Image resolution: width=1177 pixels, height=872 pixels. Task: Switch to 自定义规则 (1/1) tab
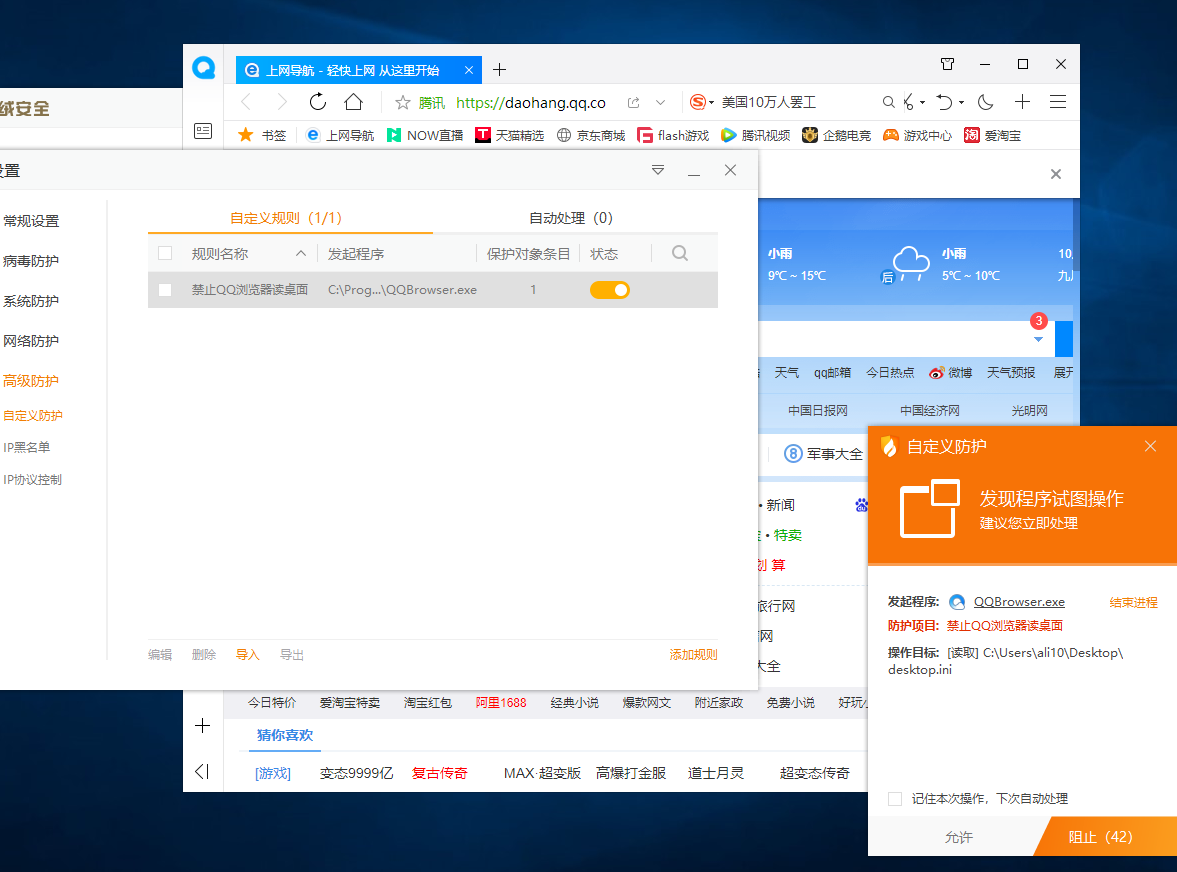pos(286,218)
